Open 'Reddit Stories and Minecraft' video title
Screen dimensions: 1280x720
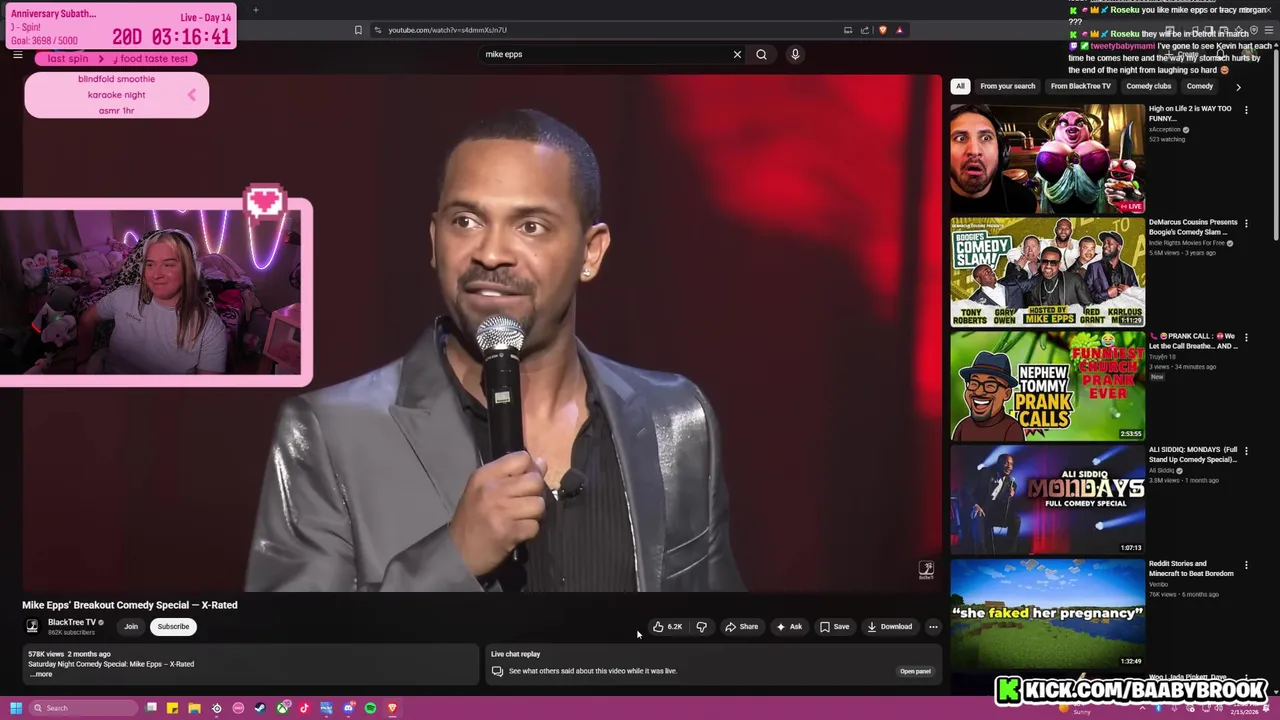(x=1191, y=569)
